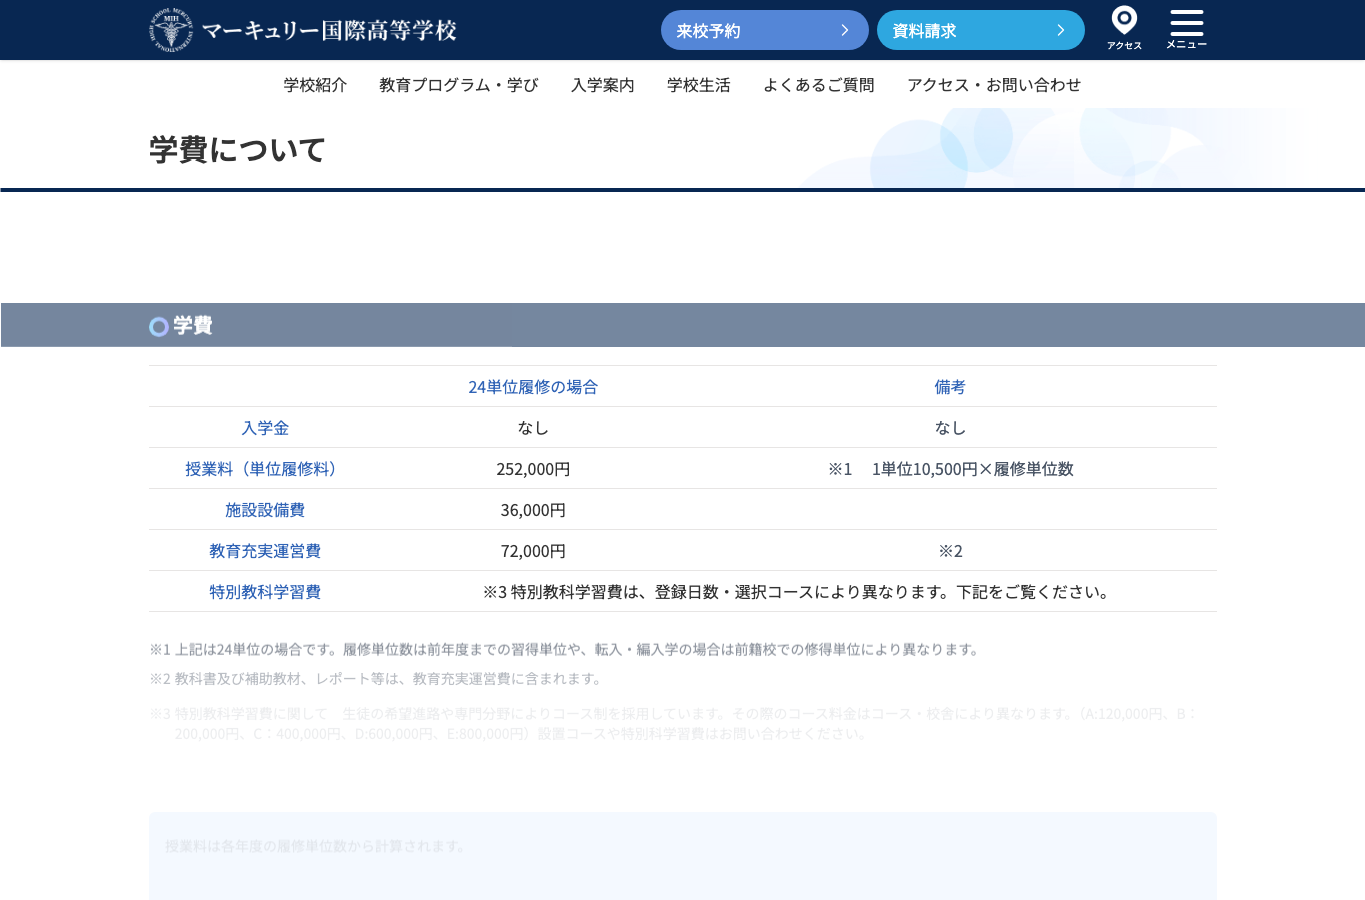Click the ※2 remark in 教育充実運営費 row
Viewport: 1365px width, 900px height.
coord(950,551)
